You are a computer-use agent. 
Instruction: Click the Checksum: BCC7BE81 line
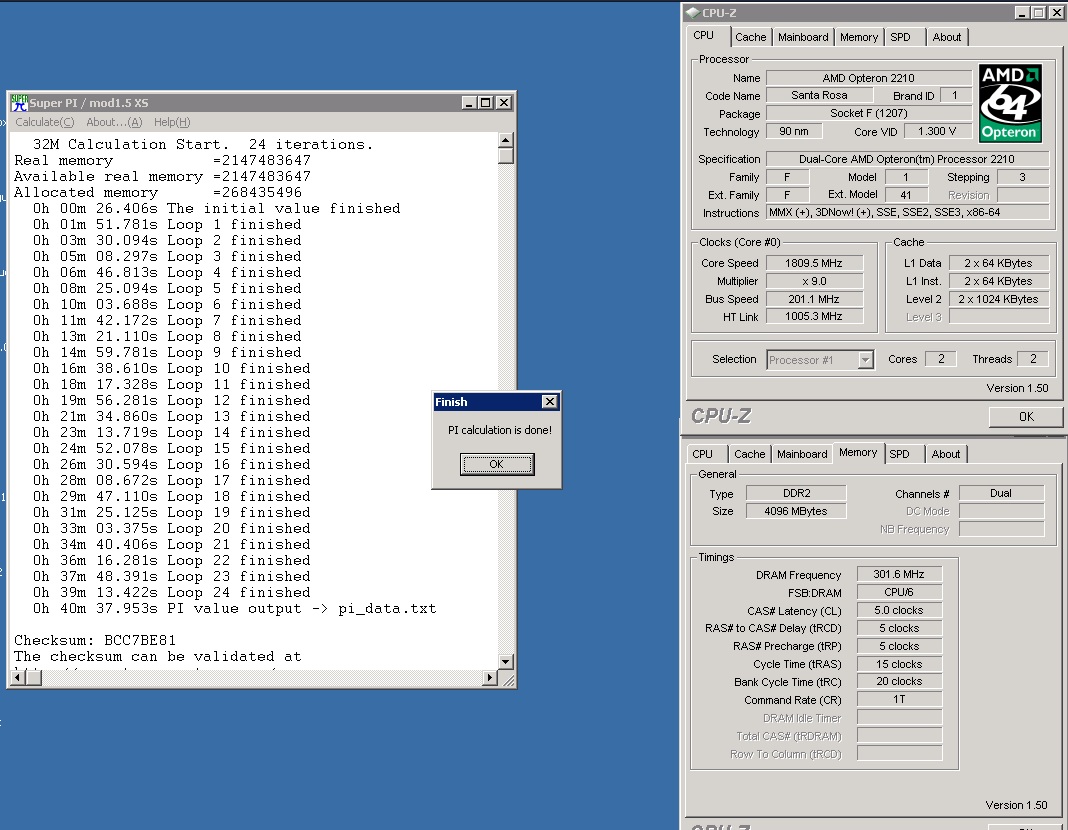[x=95, y=641]
